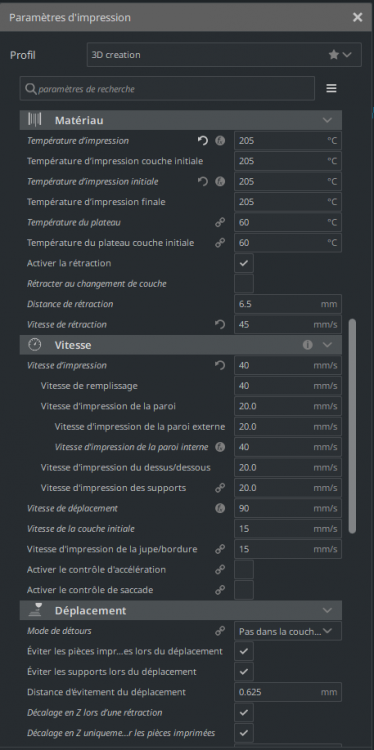Revert the Vitesse de rétraction value
This screenshot has height=750, width=374.
220,324
